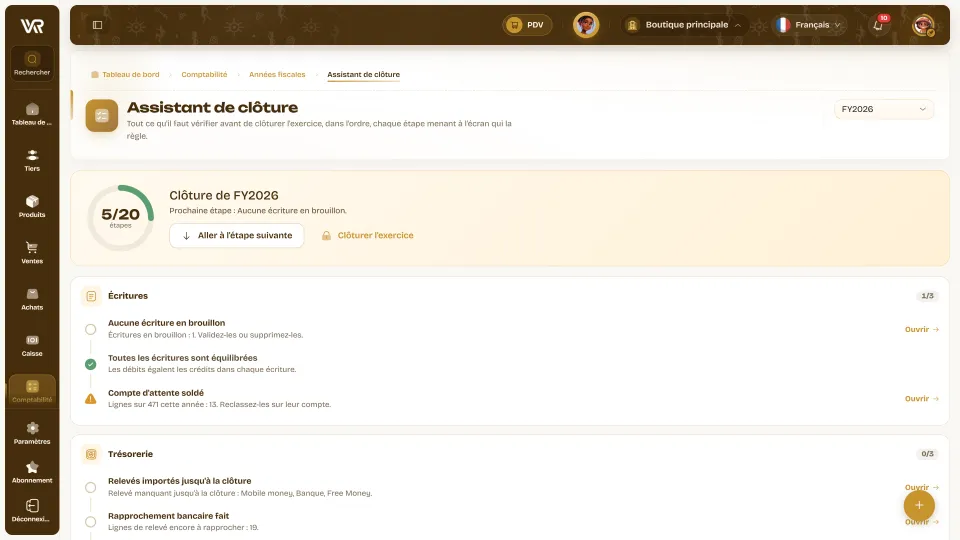Click the Tableau de bord breadcrumb home icon
The height and width of the screenshot is (540, 960).
[95, 75]
